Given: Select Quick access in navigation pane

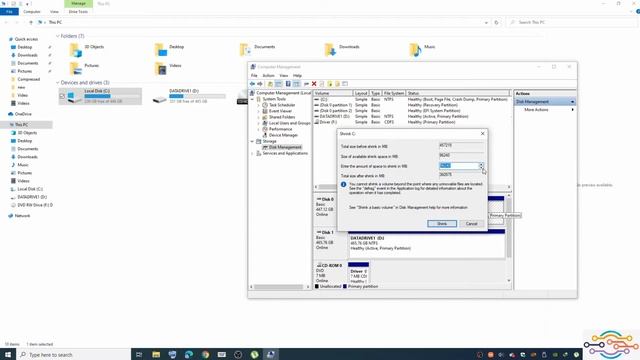Looking at the screenshot, I should (26, 39).
